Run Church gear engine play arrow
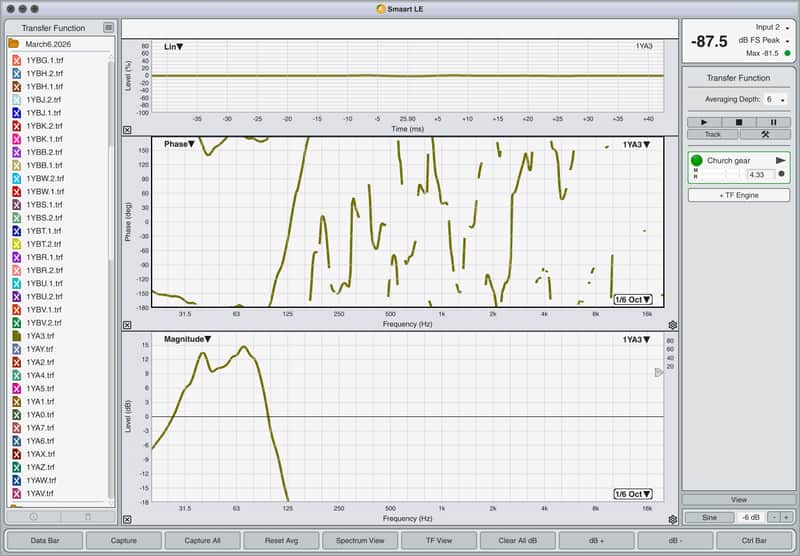 780,160
